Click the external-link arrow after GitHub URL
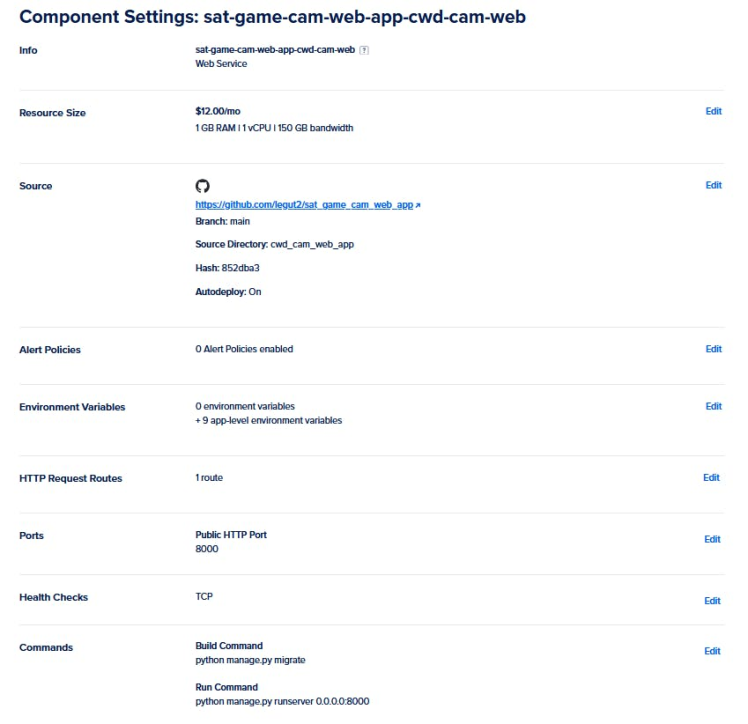 coord(418,205)
